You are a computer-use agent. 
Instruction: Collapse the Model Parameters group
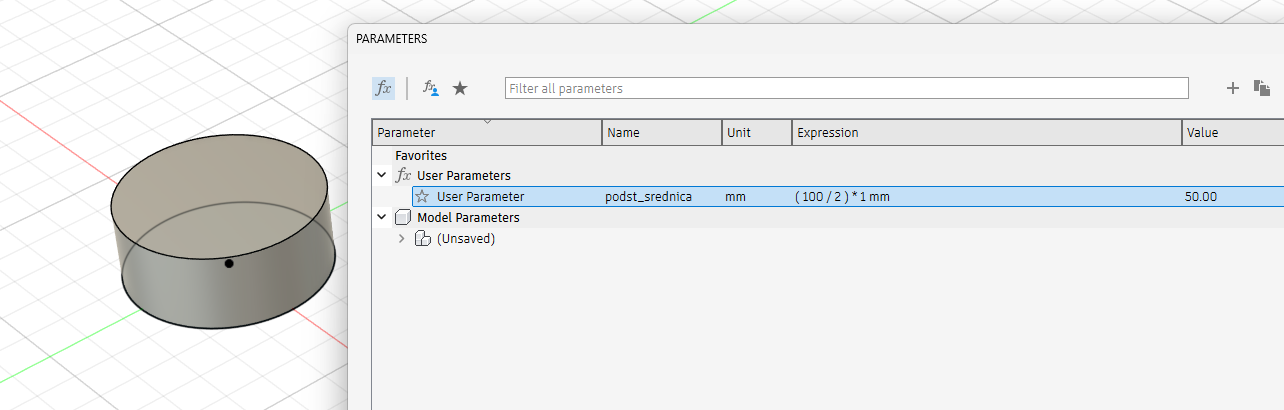click(x=381, y=217)
